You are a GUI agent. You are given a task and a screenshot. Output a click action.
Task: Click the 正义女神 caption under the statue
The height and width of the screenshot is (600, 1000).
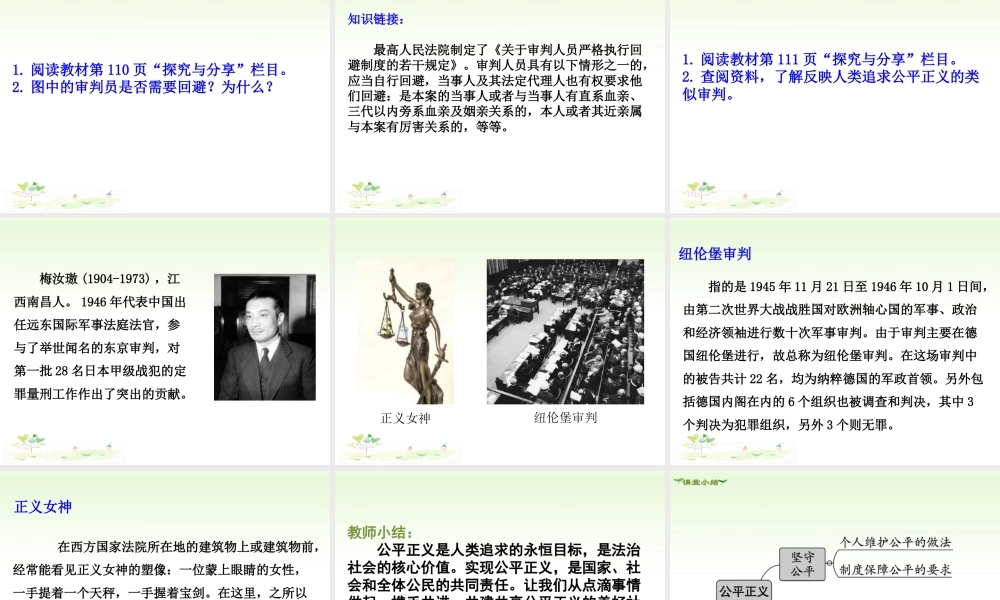405,418
